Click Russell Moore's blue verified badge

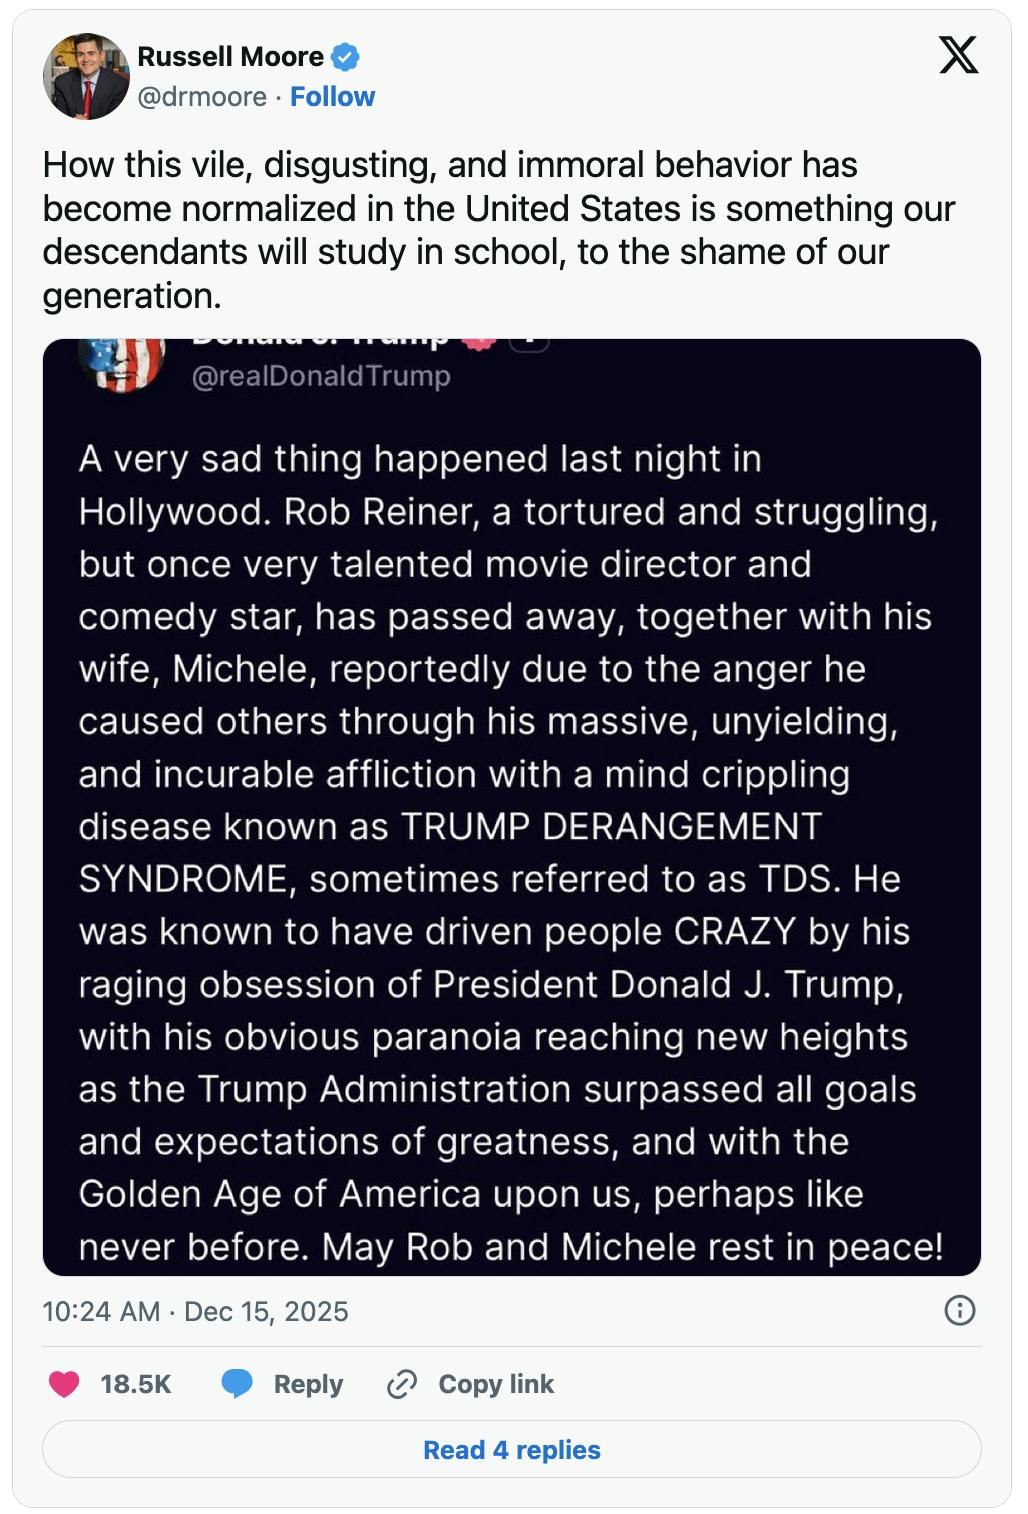tap(344, 57)
